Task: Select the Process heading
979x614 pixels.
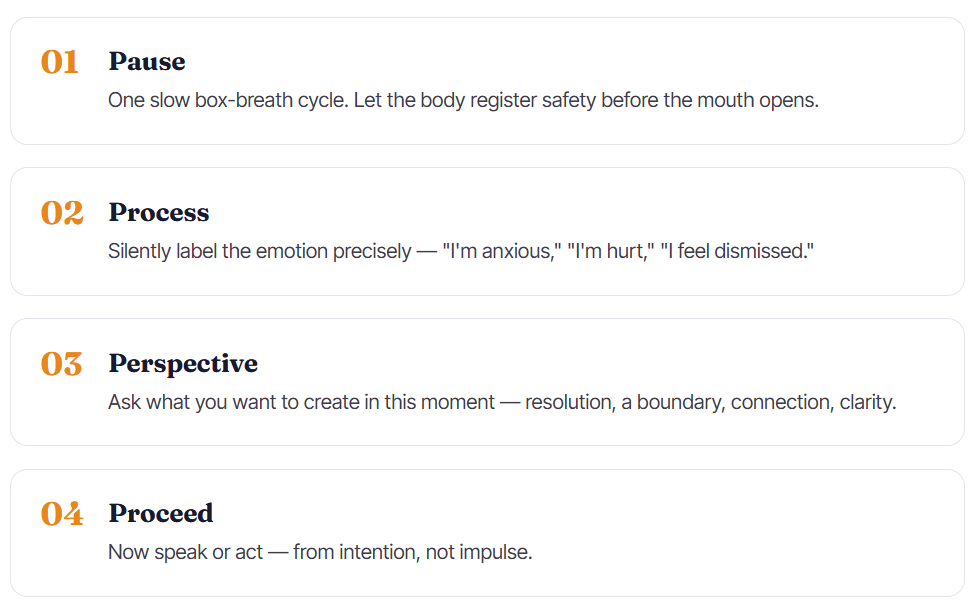Action: (x=159, y=212)
